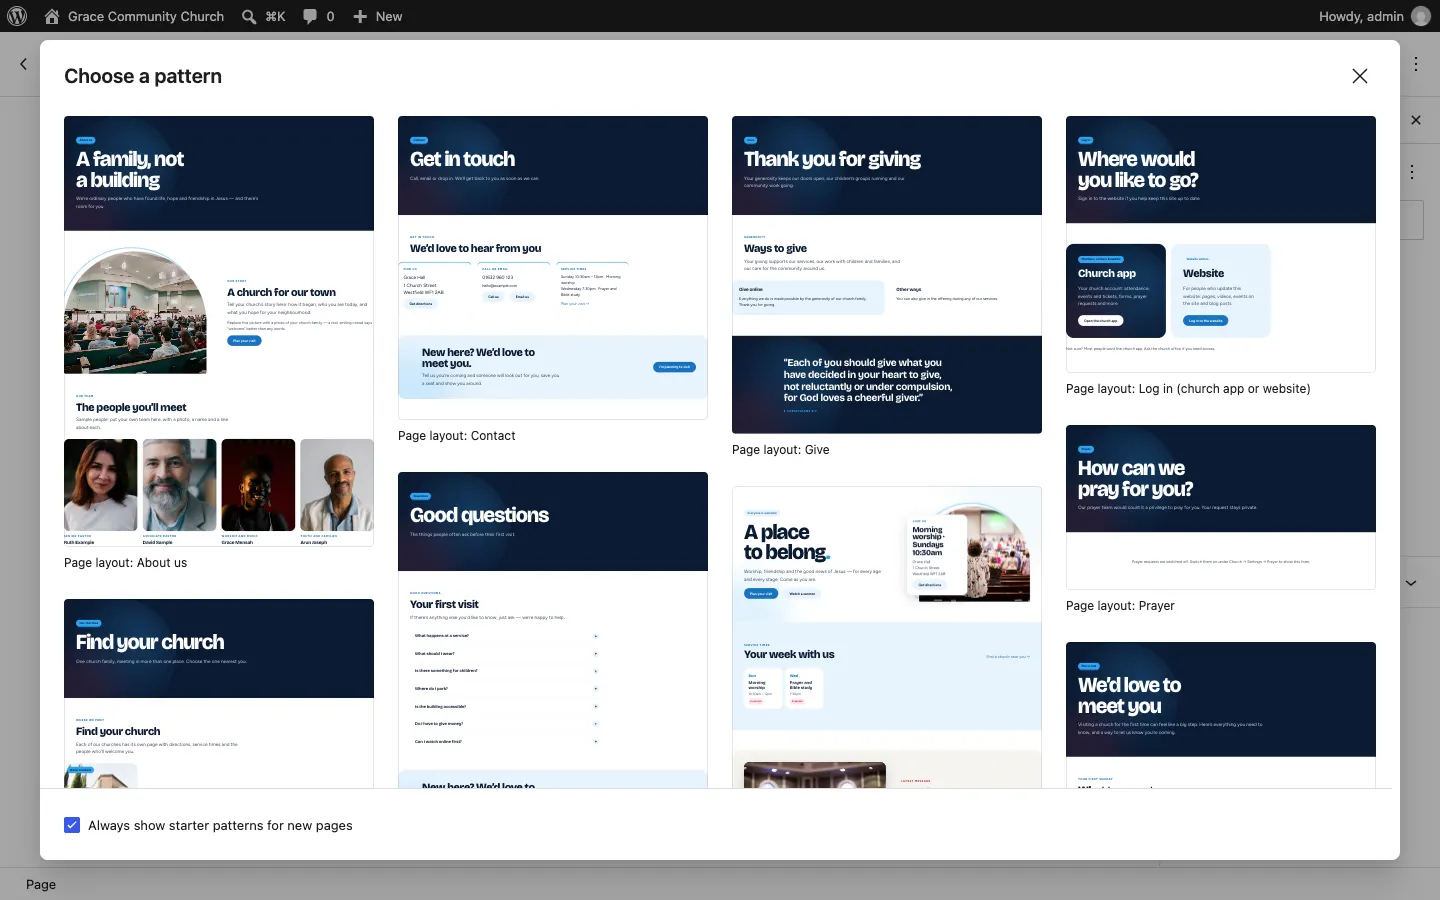
Task: Choose the We'd love to meet you pattern
Action: pos(1221,715)
